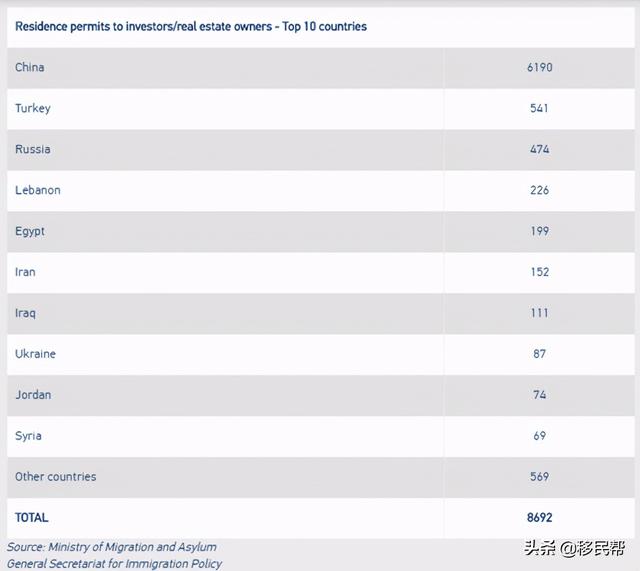This screenshot has width=640, height=571.
Task: Select the Other countries row label
Action: [56, 477]
